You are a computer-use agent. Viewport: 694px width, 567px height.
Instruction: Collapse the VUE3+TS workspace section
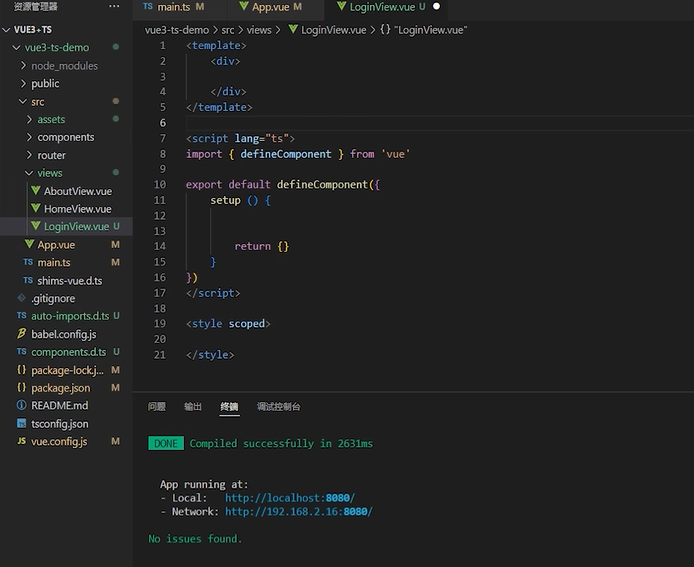point(6,30)
